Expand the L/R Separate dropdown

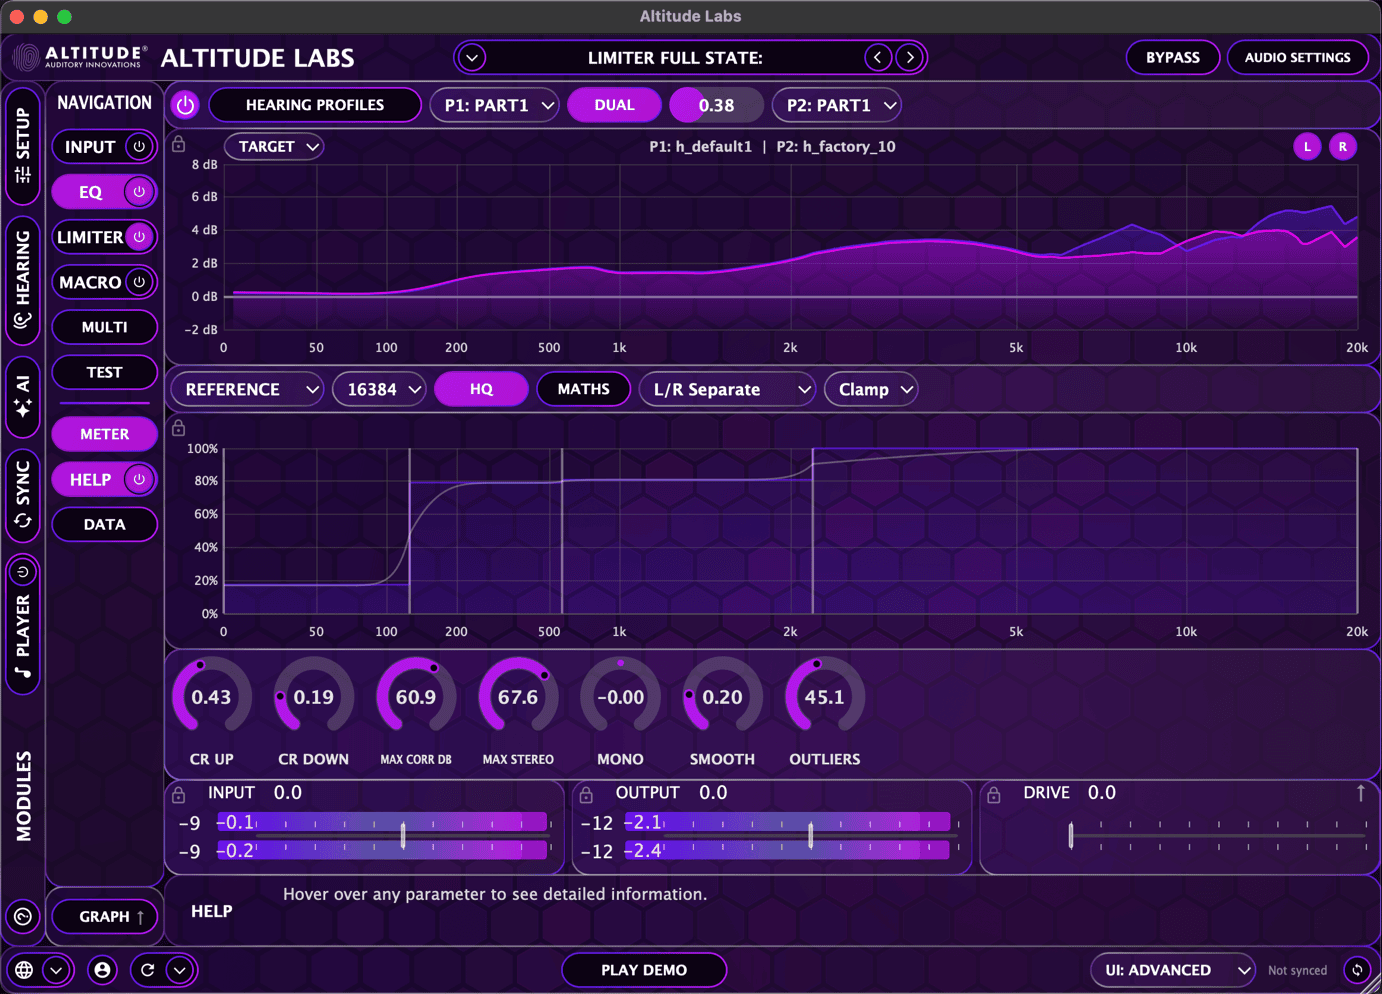tap(727, 389)
